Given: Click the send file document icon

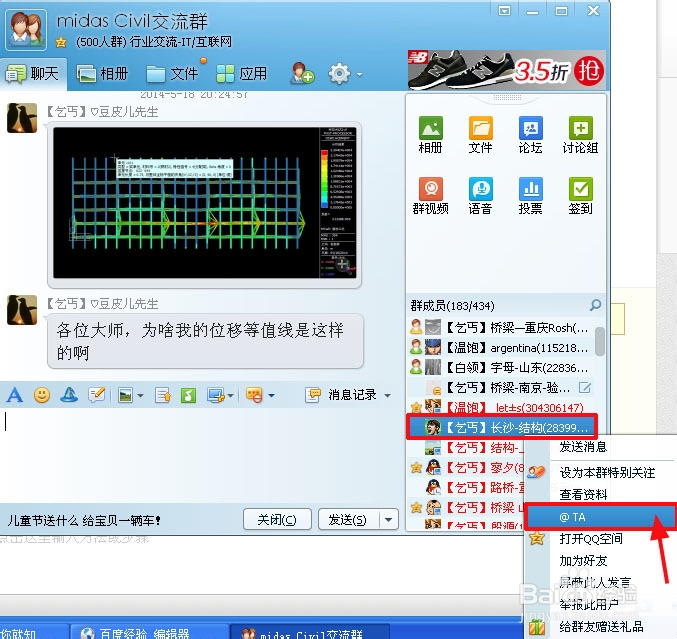Looking at the screenshot, I should tap(163, 395).
